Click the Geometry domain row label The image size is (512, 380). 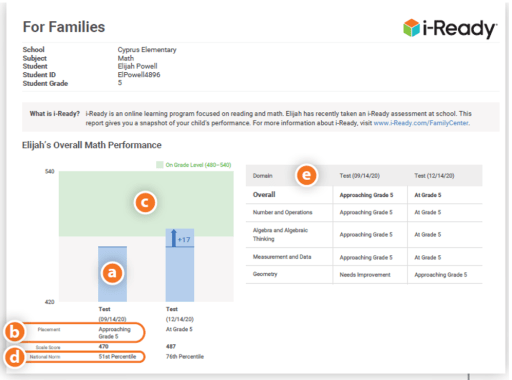click(265, 274)
